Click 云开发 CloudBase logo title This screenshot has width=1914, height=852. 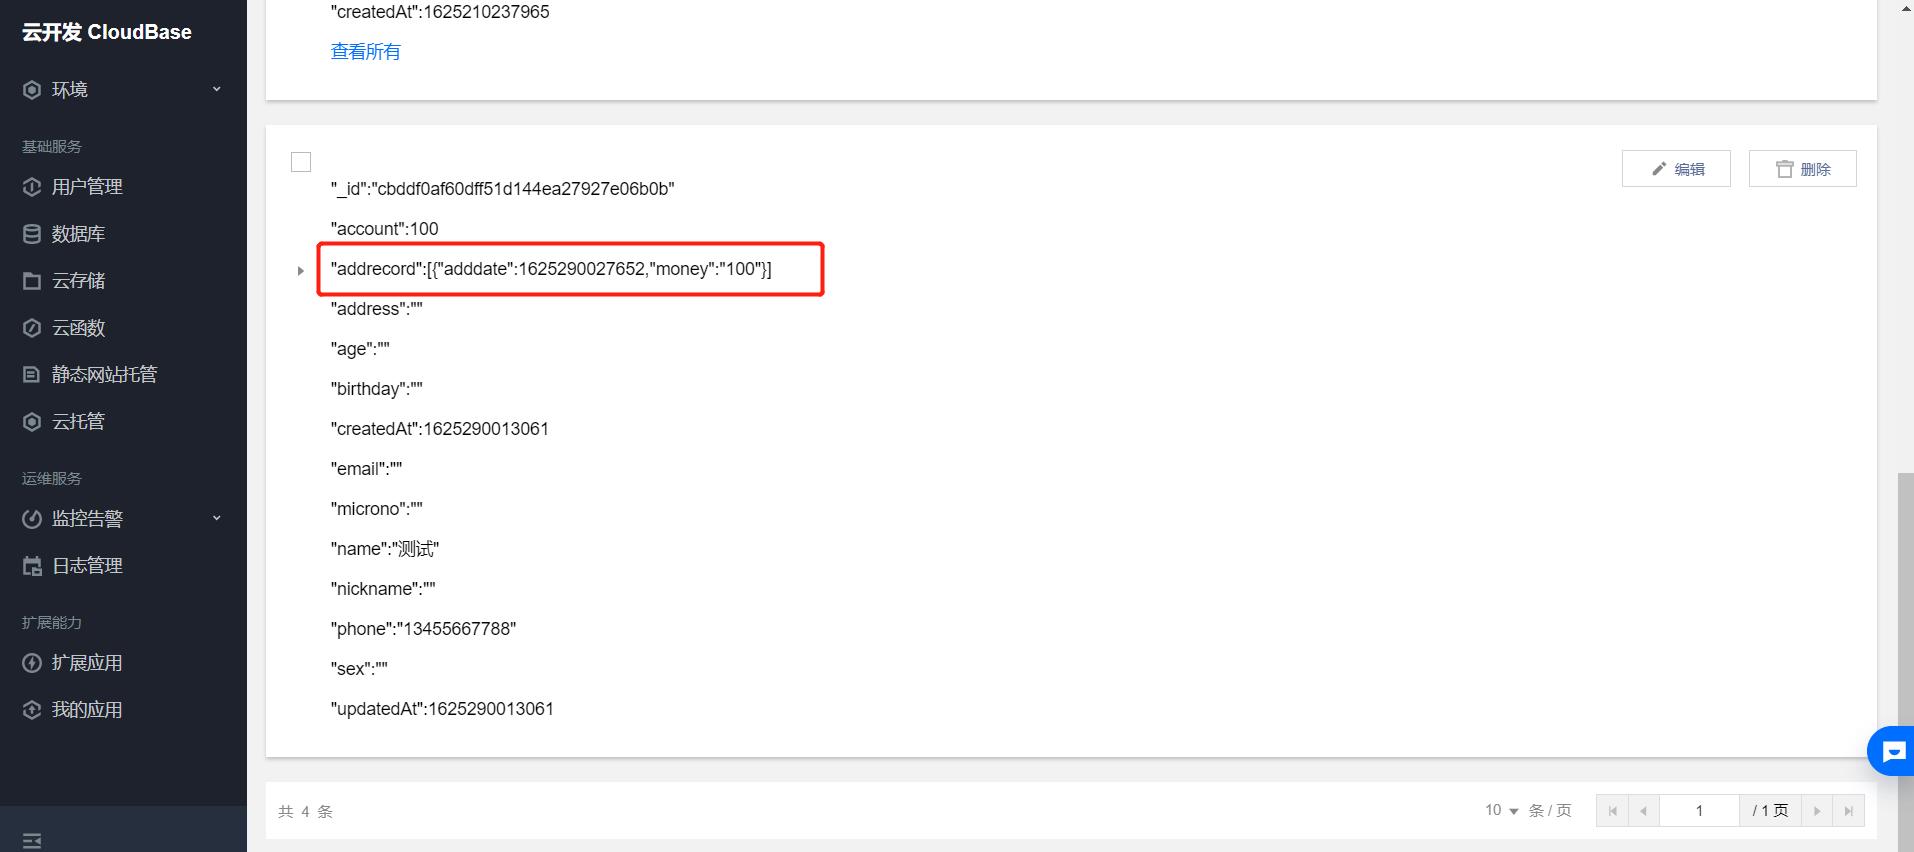point(107,32)
